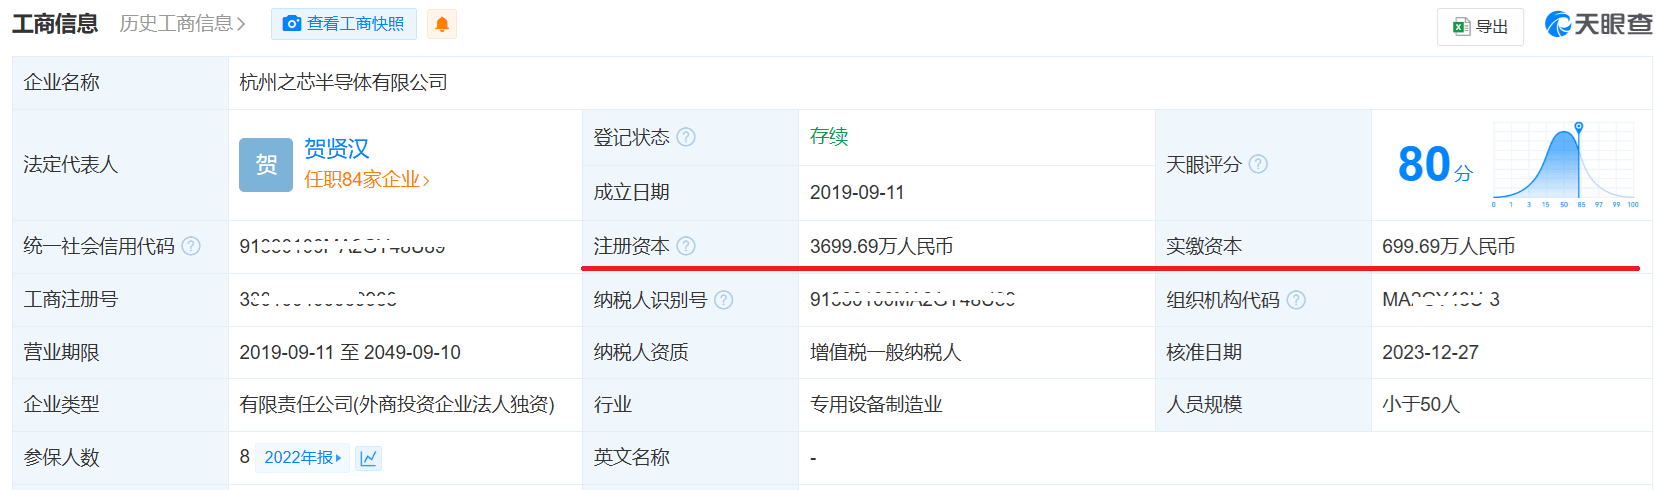Click the camera icon in snapshot button
The height and width of the screenshot is (490, 1666).
coord(292,24)
